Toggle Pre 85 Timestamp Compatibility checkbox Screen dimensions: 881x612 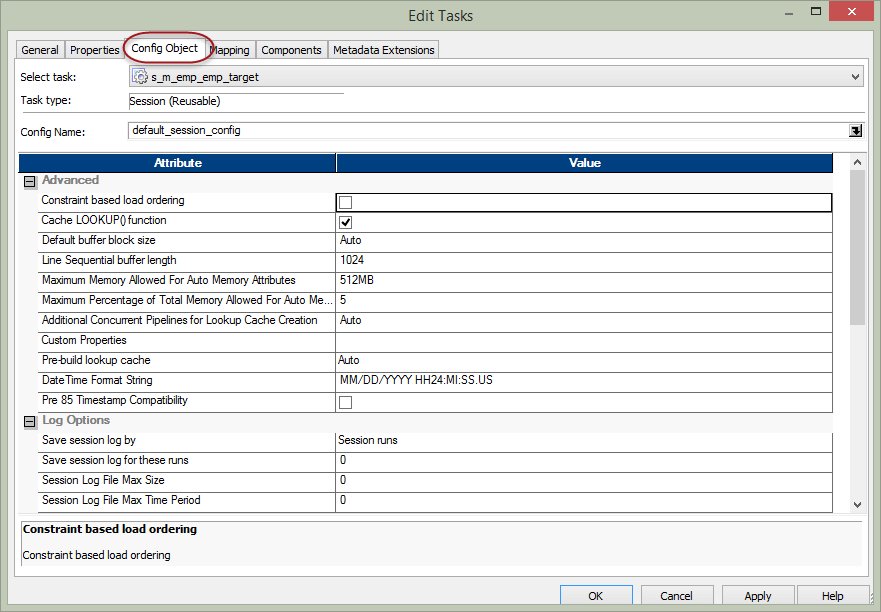click(346, 402)
